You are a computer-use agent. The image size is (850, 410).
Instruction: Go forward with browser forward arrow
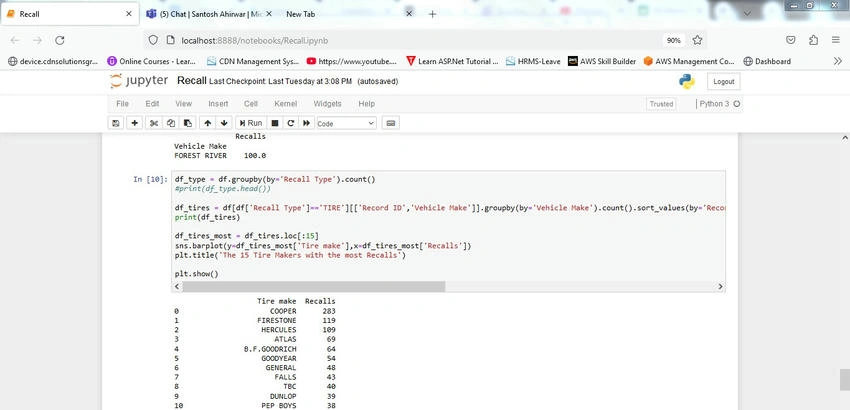pos(37,40)
